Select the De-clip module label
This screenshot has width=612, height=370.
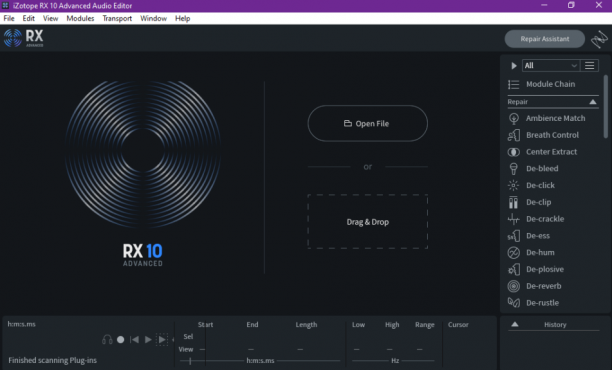539,202
